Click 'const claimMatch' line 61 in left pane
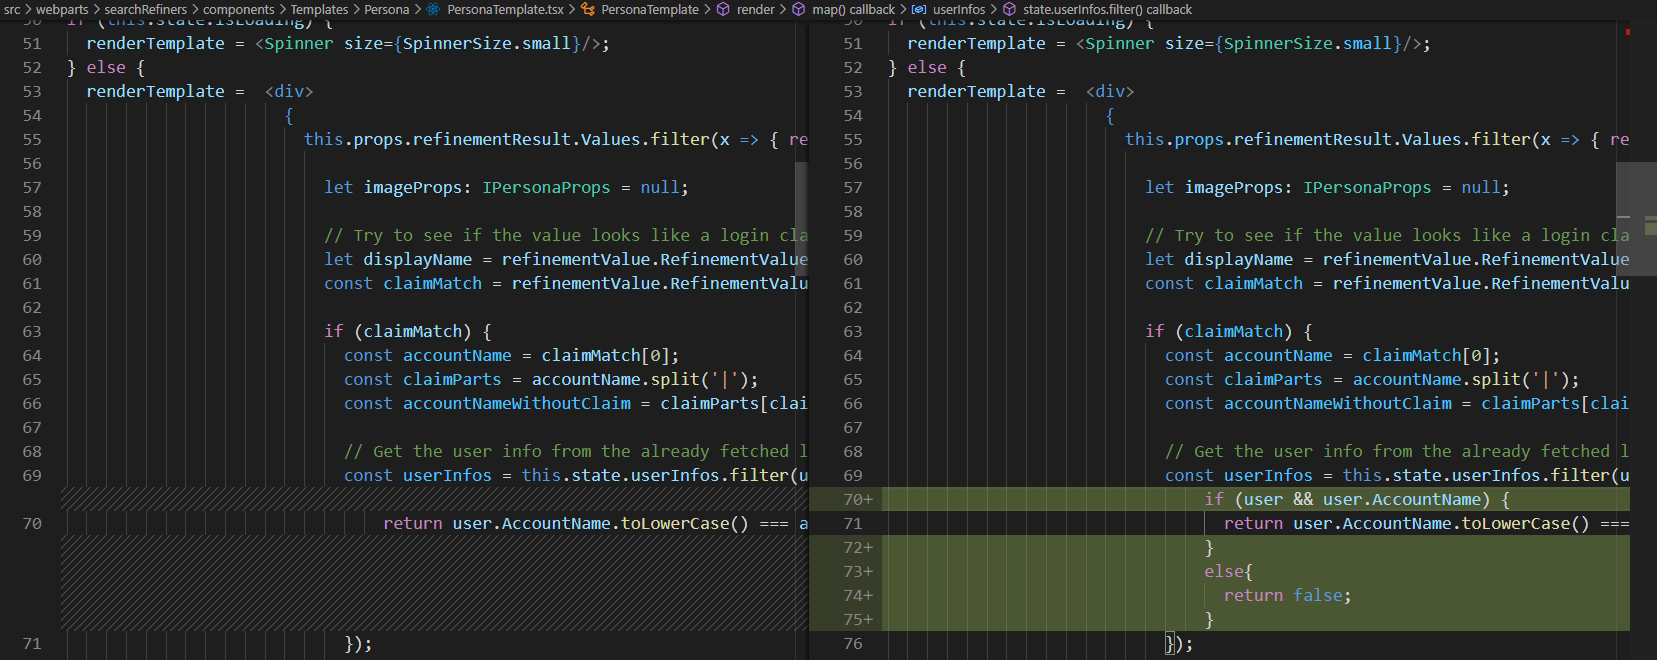Screen dimensions: 1657x660 [566, 283]
